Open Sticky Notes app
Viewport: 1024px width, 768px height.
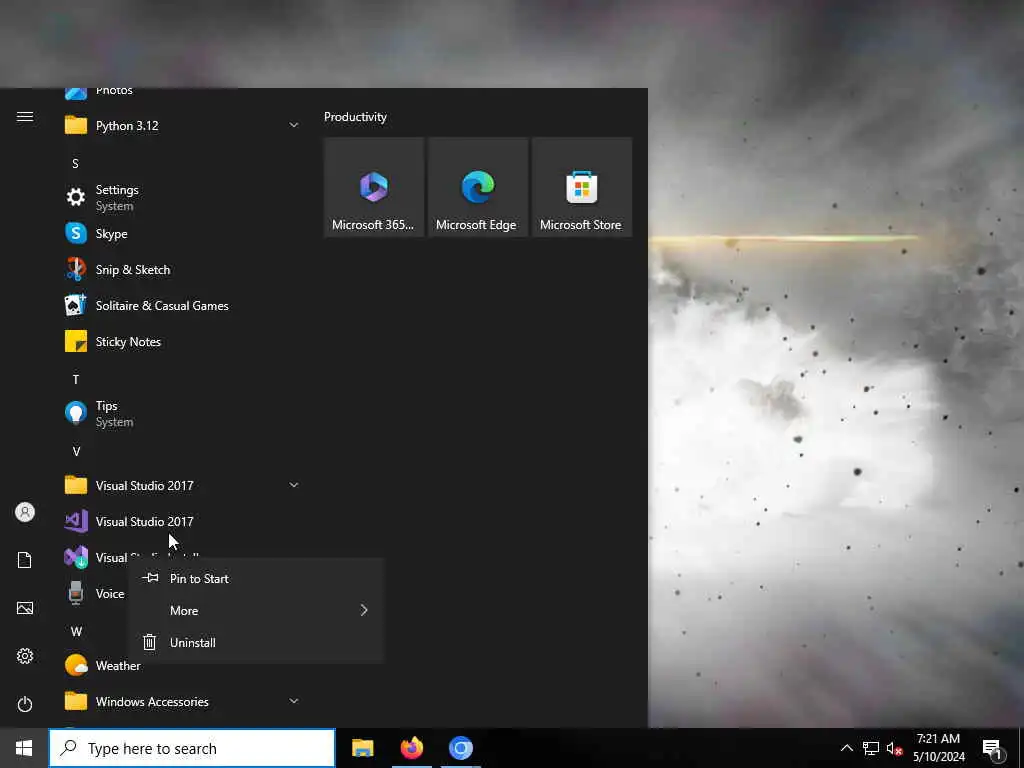[x=182, y=341]
